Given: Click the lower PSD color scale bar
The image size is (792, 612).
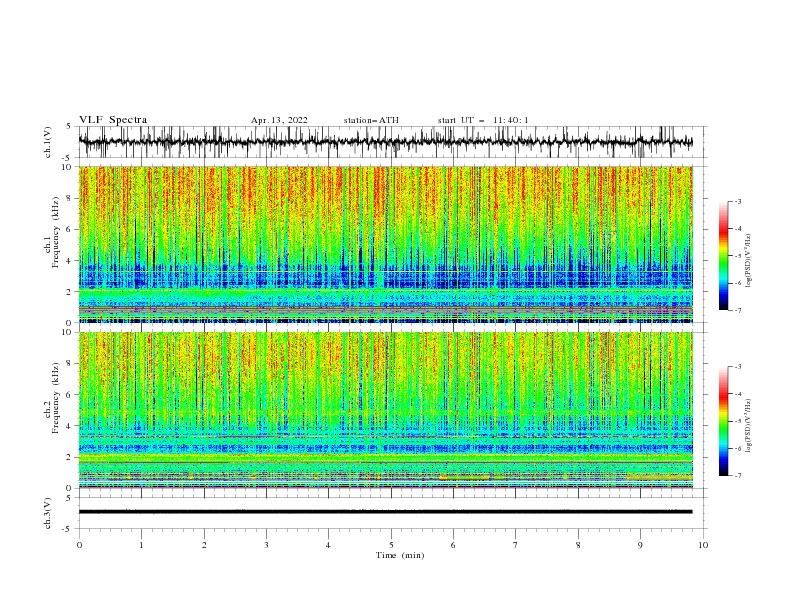Looking at the screenshot, I should click(724, 421).
